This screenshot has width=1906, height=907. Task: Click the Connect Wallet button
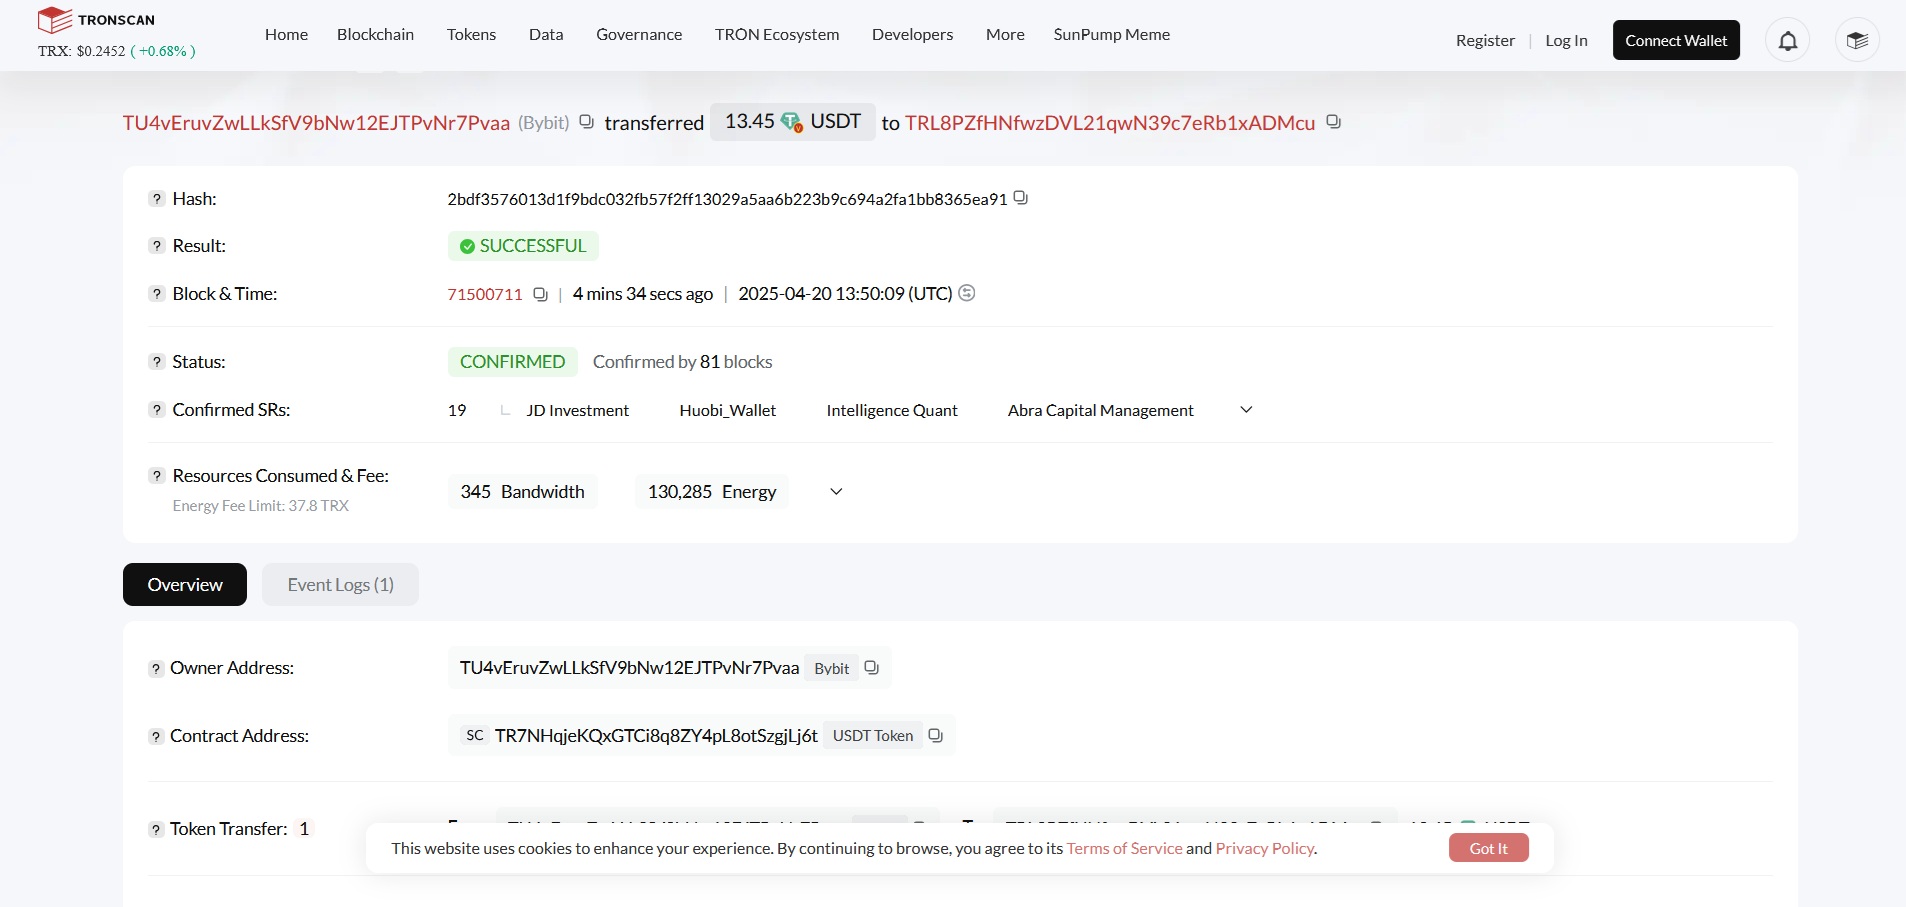pos(1676,40)
